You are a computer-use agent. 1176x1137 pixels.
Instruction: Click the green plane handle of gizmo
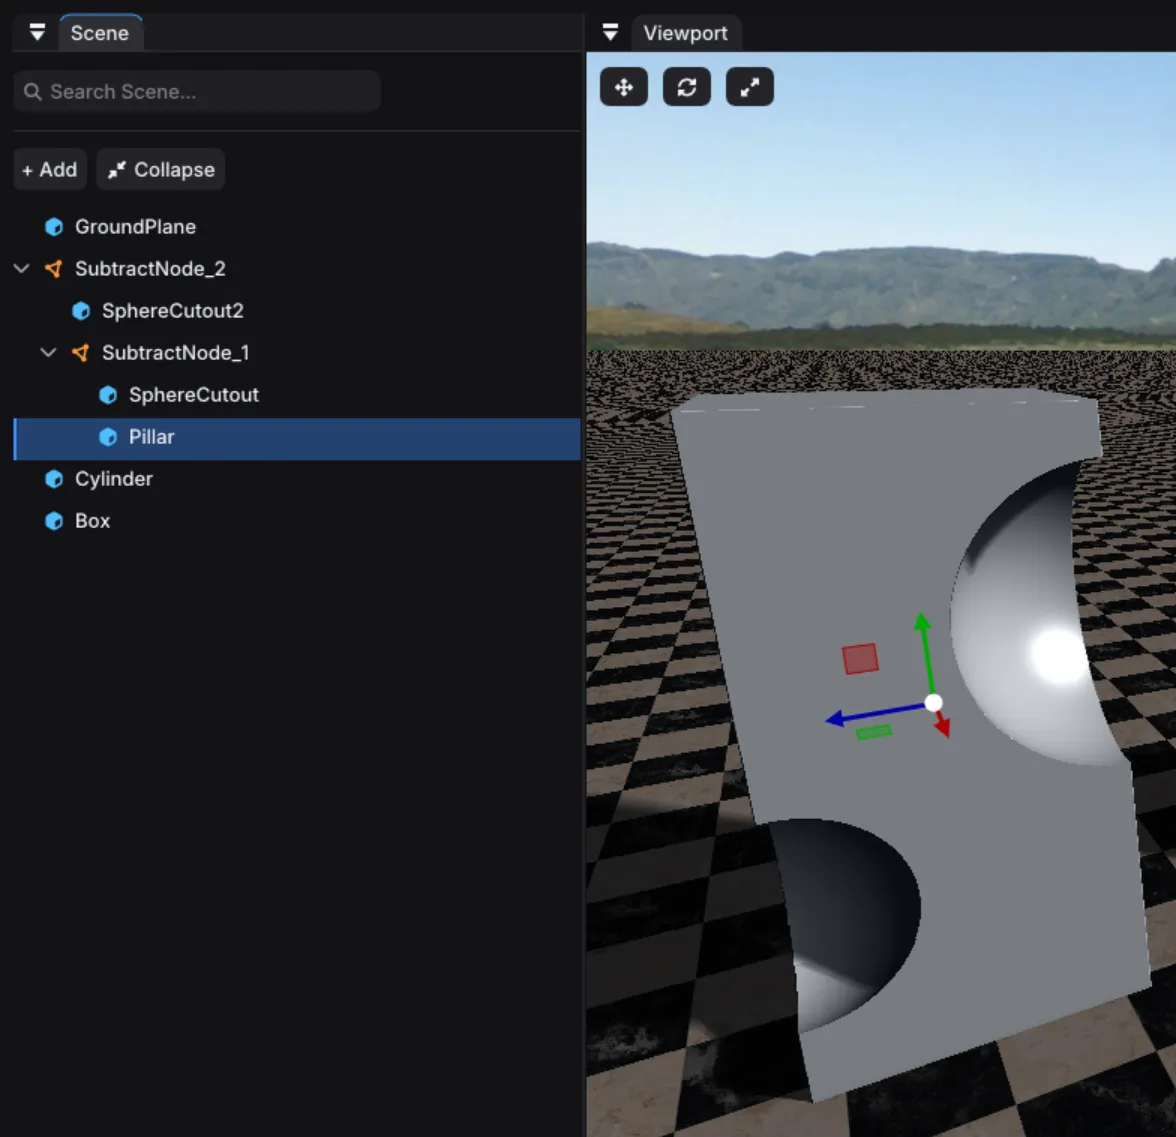[x=874, y=732]
